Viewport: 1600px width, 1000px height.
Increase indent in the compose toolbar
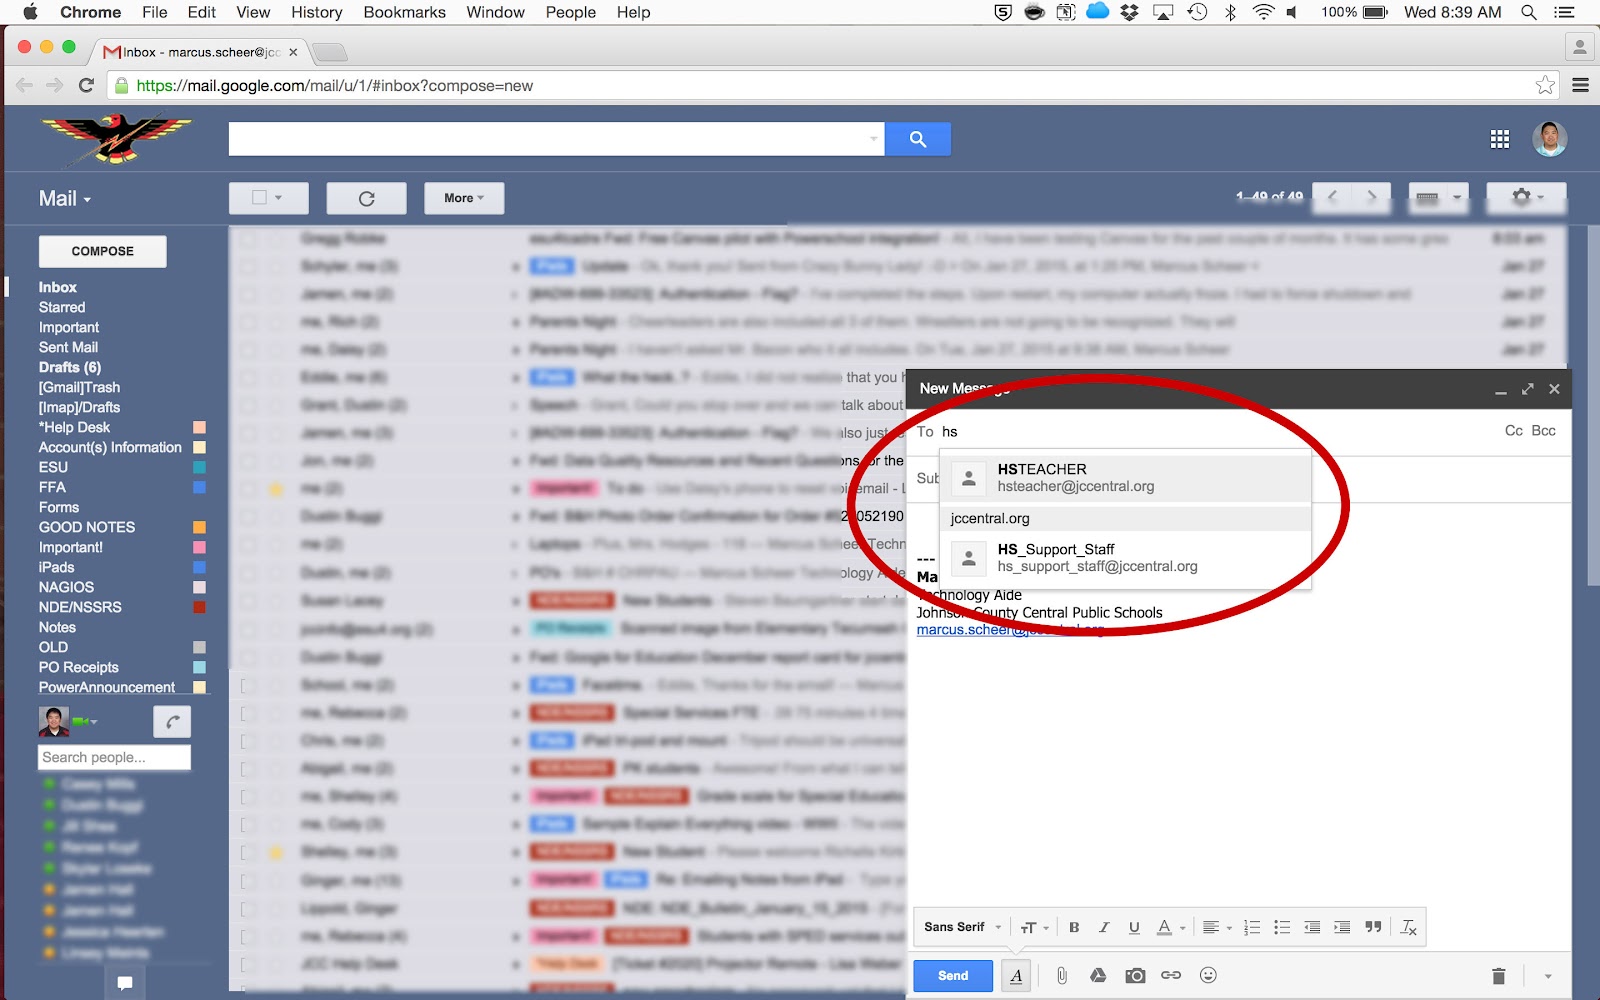[1342, 927]
